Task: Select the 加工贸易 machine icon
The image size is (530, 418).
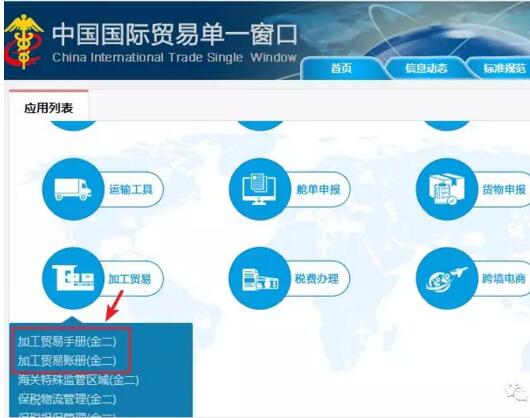Action: coord(73,278)
